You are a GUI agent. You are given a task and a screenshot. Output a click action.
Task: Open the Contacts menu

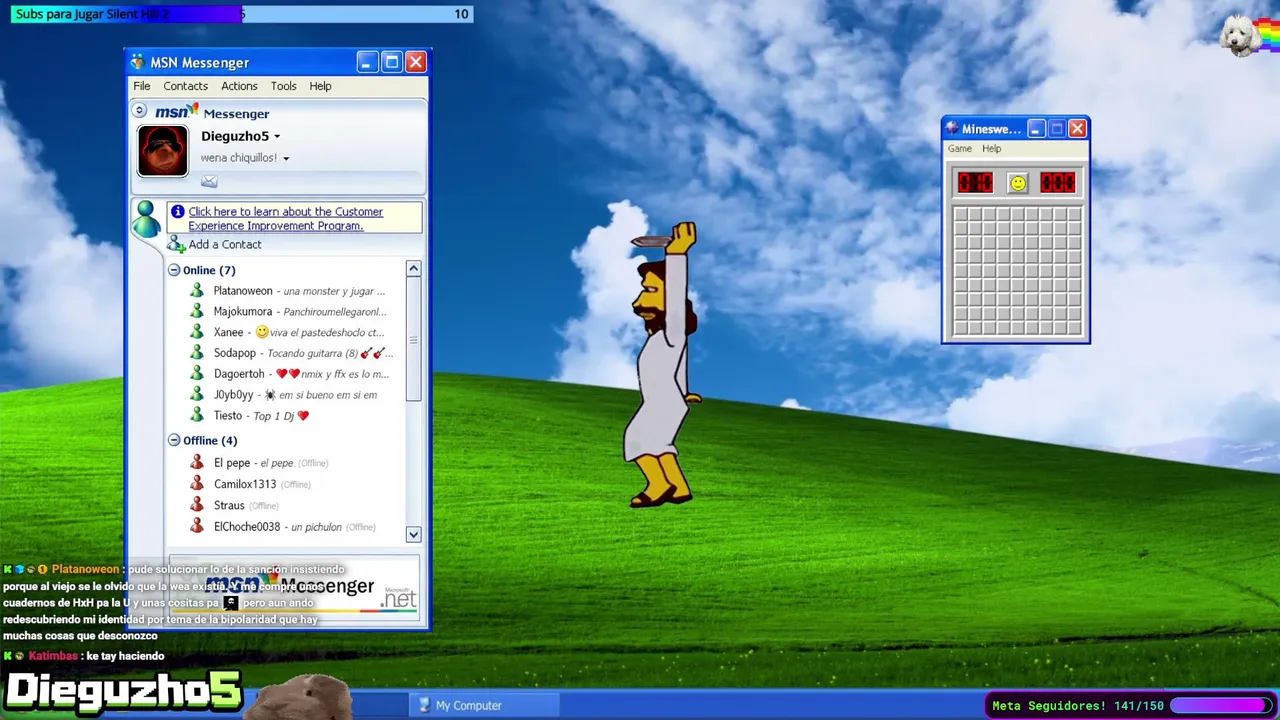(x=185, y=86)
